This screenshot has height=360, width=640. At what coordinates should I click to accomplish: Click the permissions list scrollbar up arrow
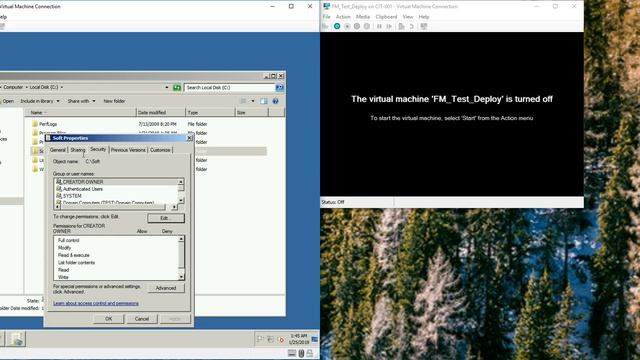point(181,239)
